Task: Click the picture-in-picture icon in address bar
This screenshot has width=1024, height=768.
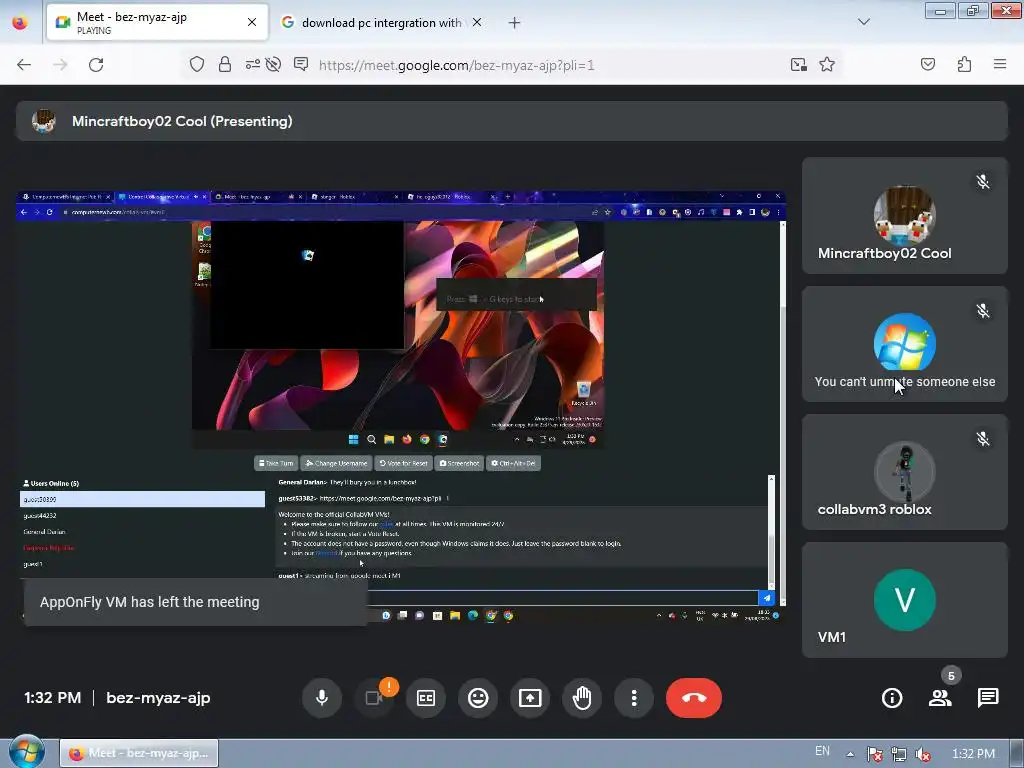Action: (x=798, y=64)
